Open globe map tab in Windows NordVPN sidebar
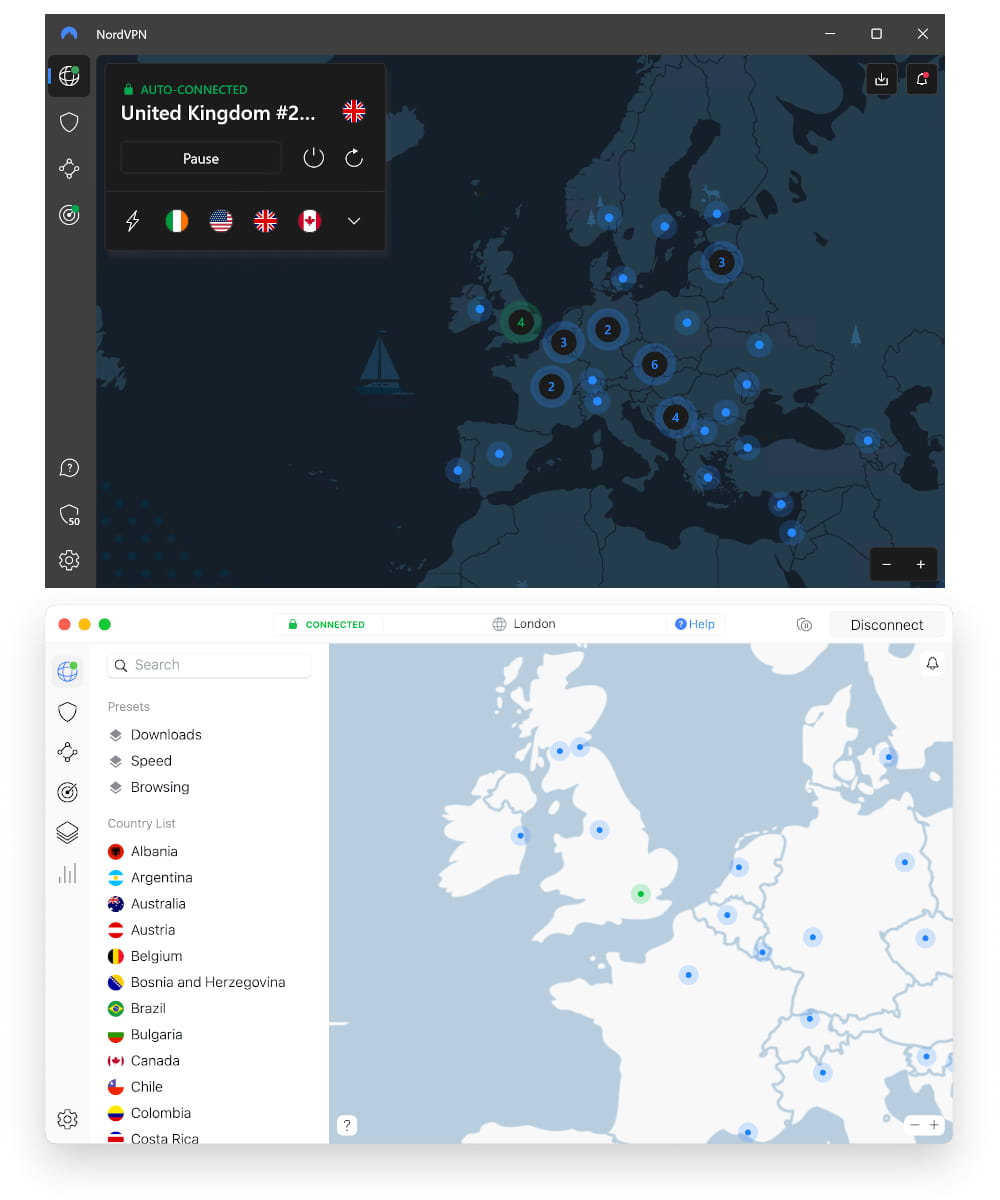 coord(69,76)
